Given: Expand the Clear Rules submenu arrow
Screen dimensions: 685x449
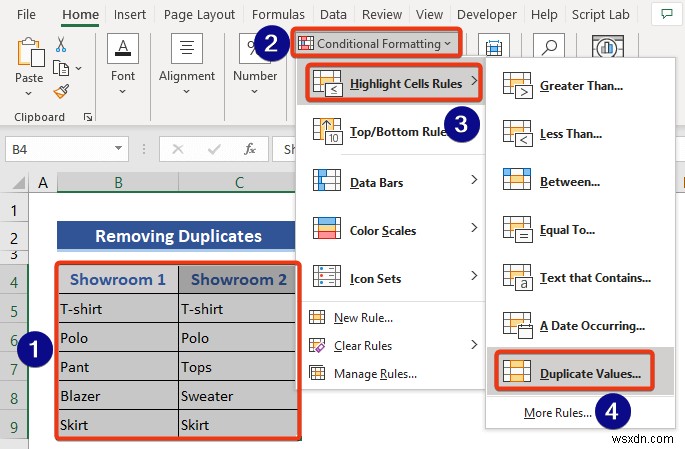Looking at the screenshot, I should pyautogui.click(x=474, y=345).
